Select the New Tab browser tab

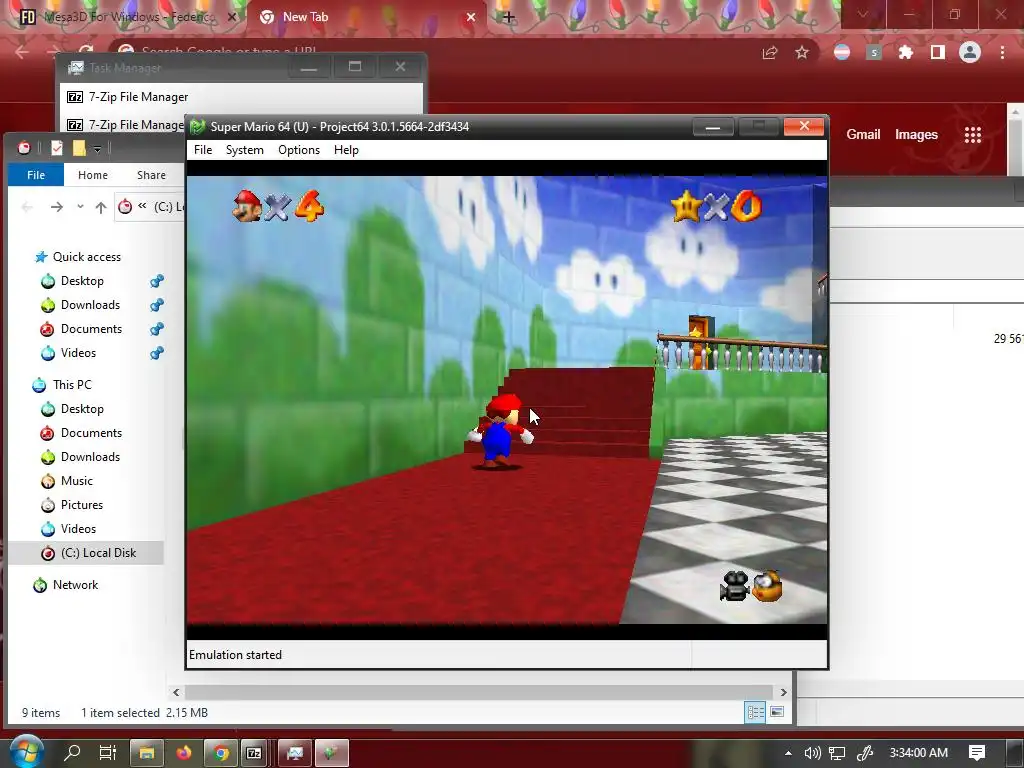click(x=368, y=17)
